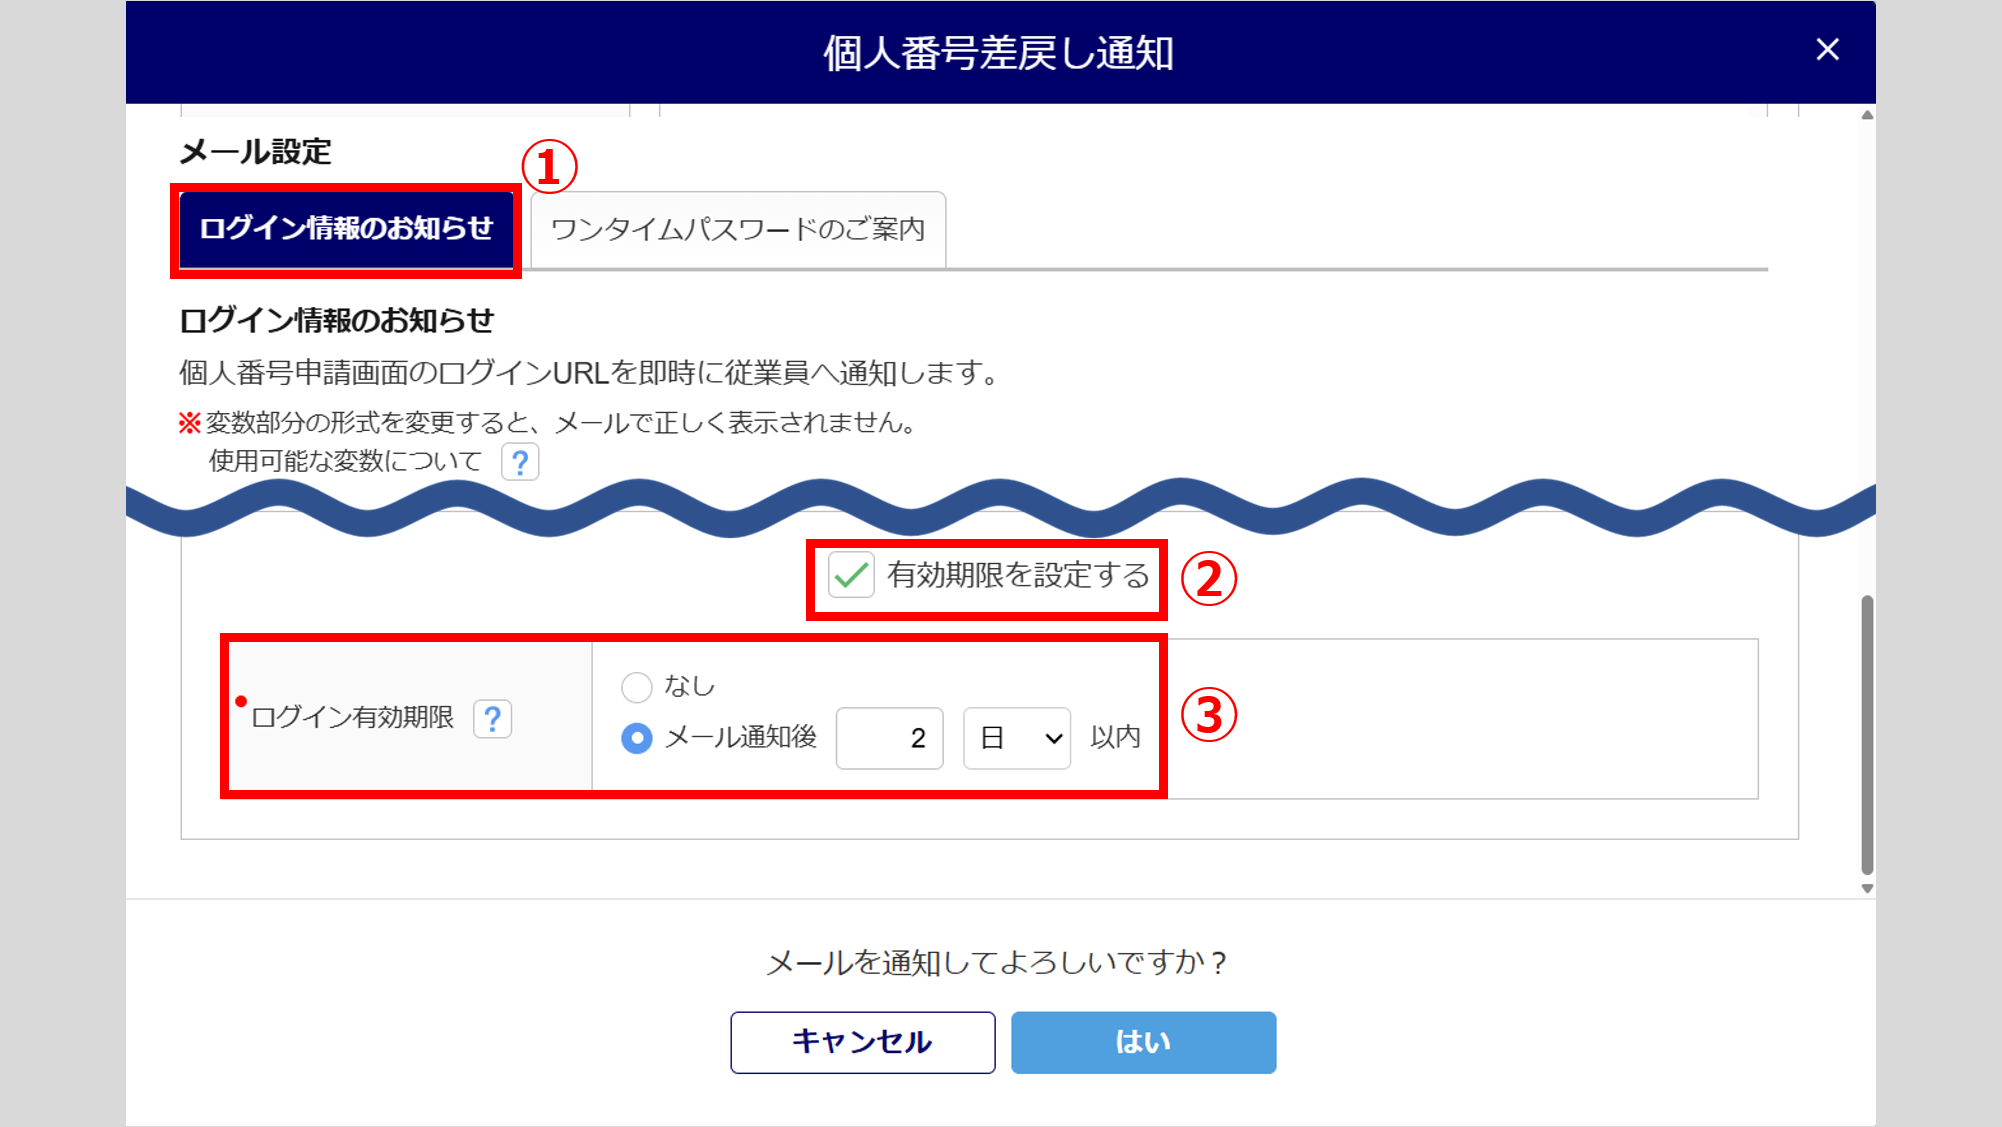The image size is (2002, 1127).
Task: Toggle the 有効期限を設定する checkbox
Action: 851,575
